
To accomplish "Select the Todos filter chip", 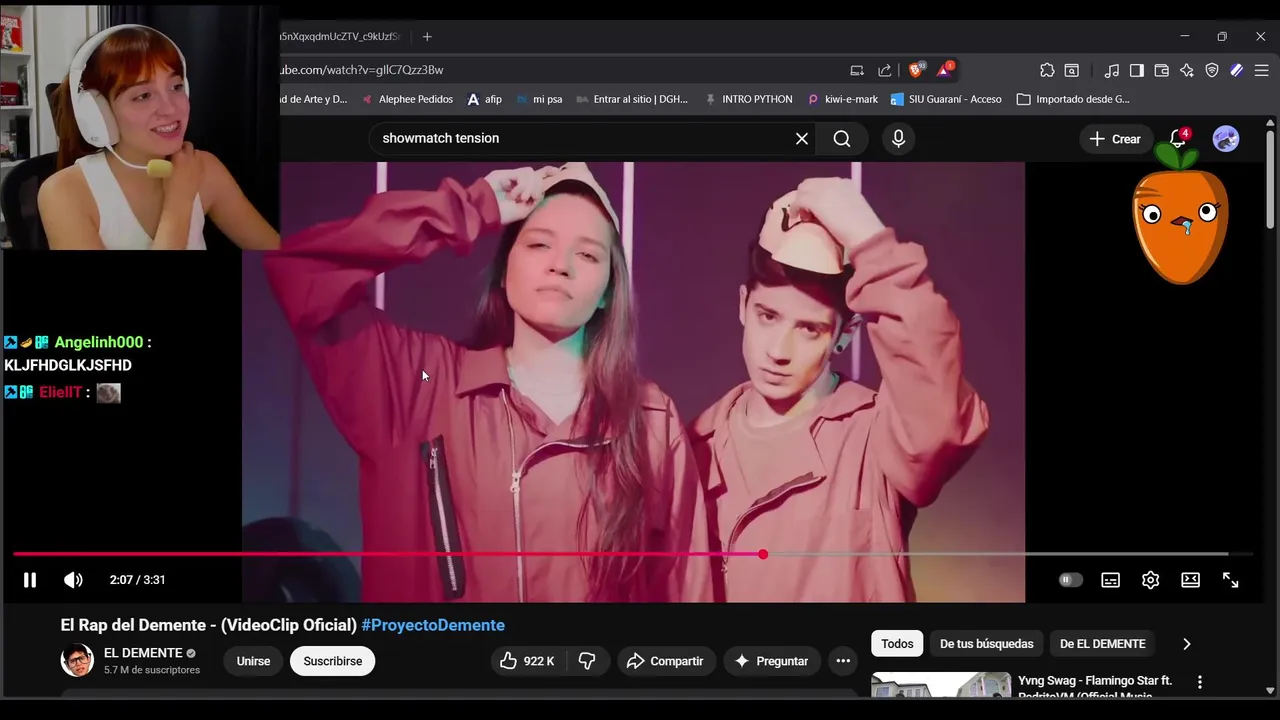I will [x=897, y=644].
